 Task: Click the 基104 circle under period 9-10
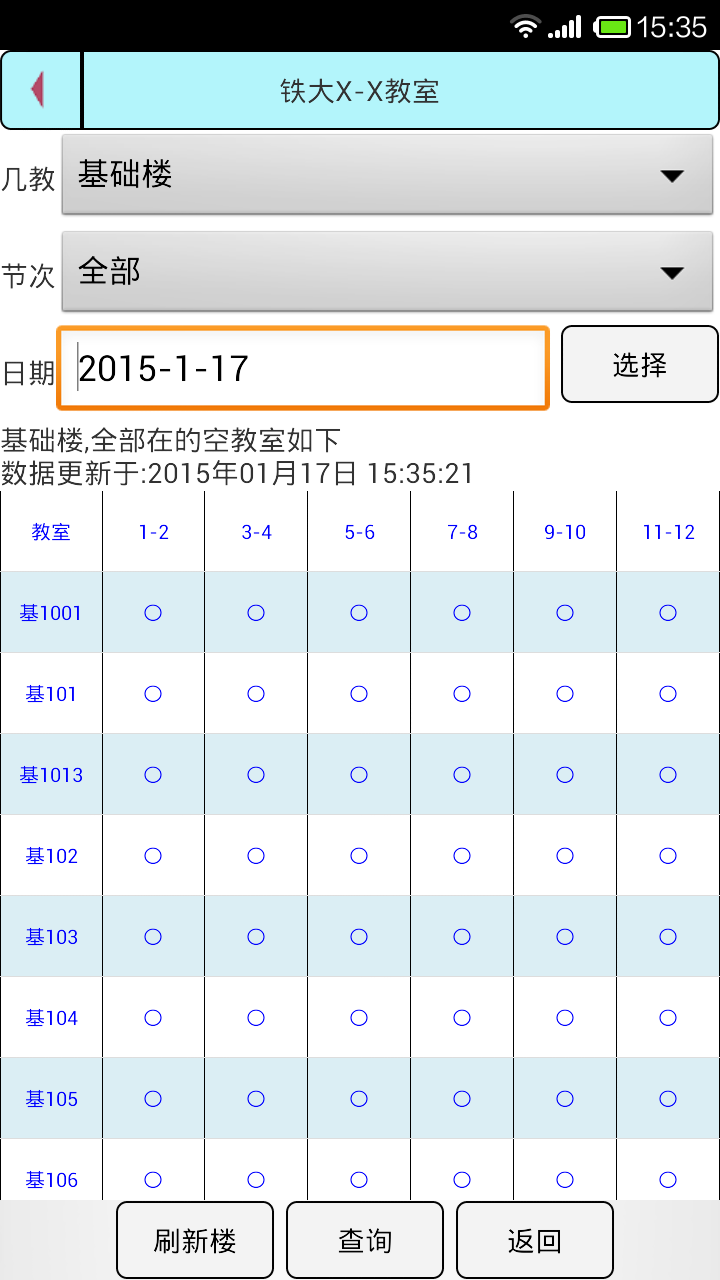coord(565,1018)
